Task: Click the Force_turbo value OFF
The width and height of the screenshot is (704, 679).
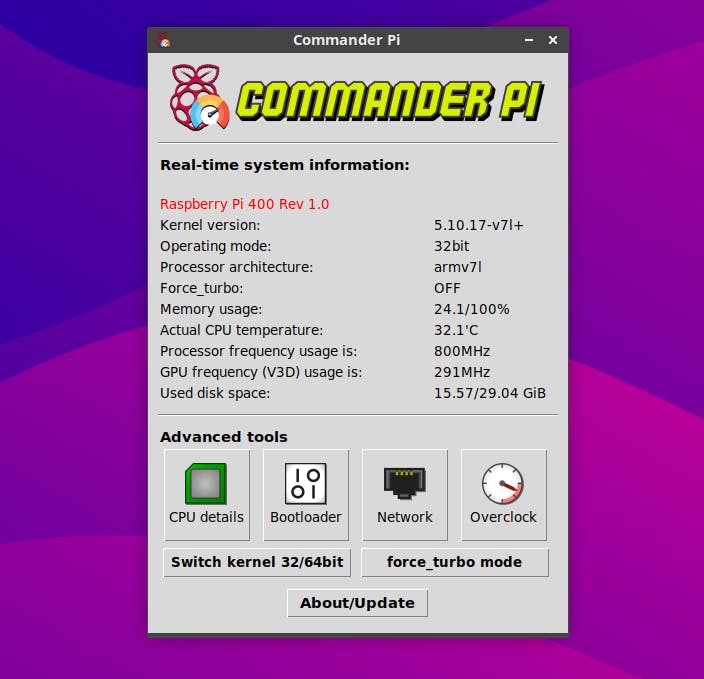Action: [x=447, y=288]
